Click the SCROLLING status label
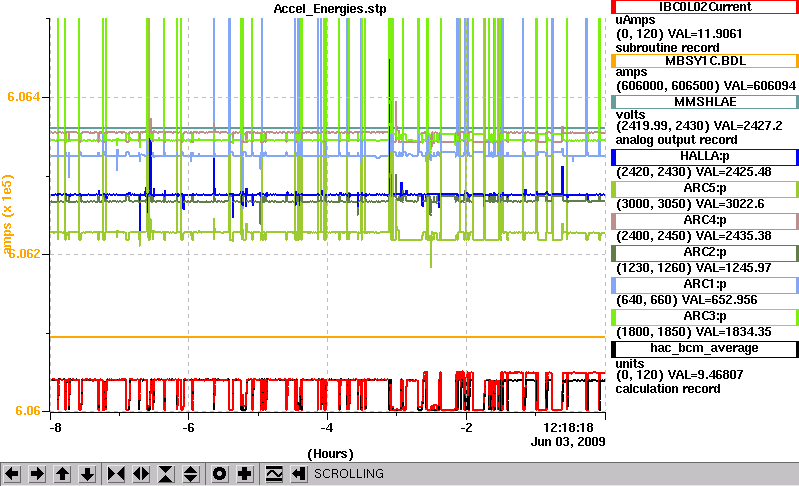The width and height of the screenshot is (799, 486). [349, 474]
